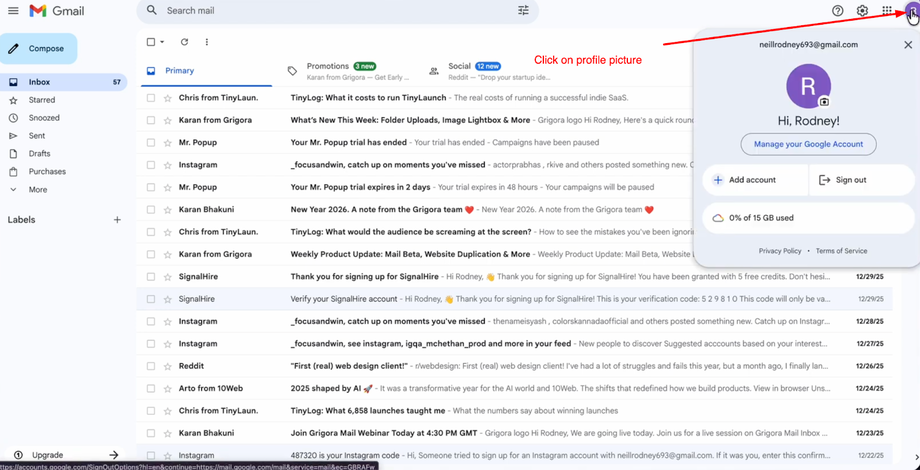The image size is (920, 470).
Task: Open the Privacy Policy link
Action: click(x=780, y=251)
